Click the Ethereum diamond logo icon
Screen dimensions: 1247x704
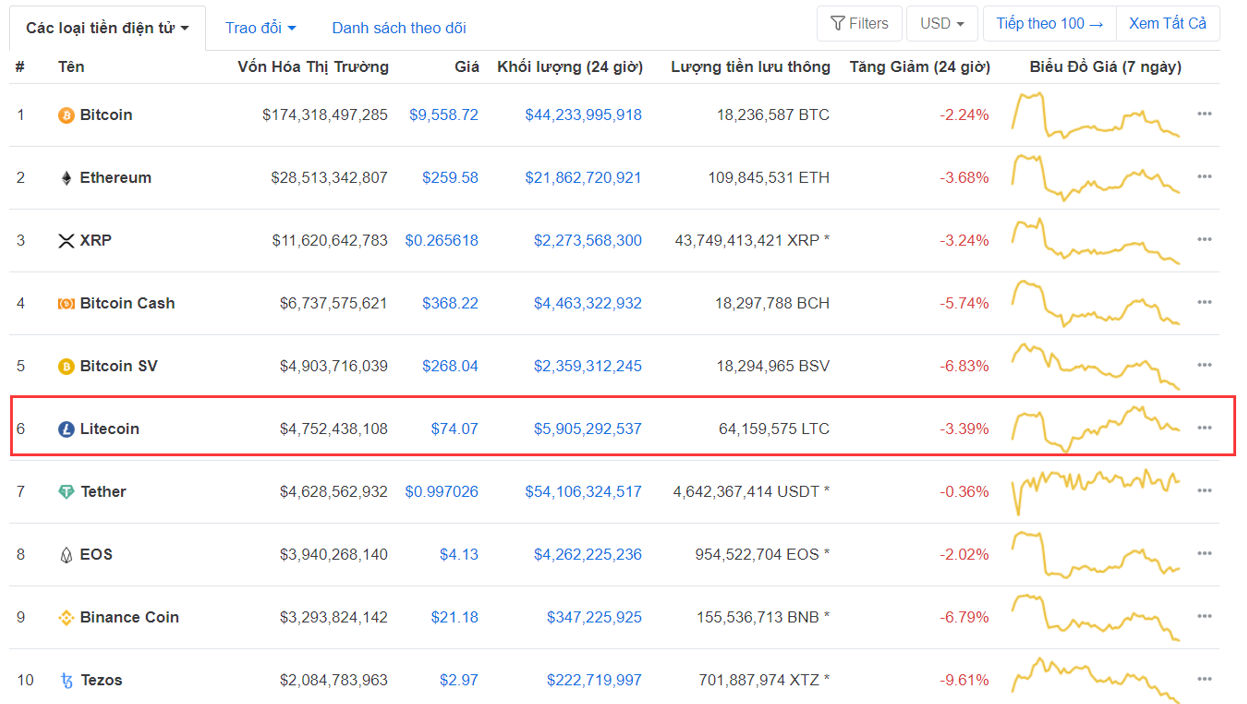(x=66, y=178)
